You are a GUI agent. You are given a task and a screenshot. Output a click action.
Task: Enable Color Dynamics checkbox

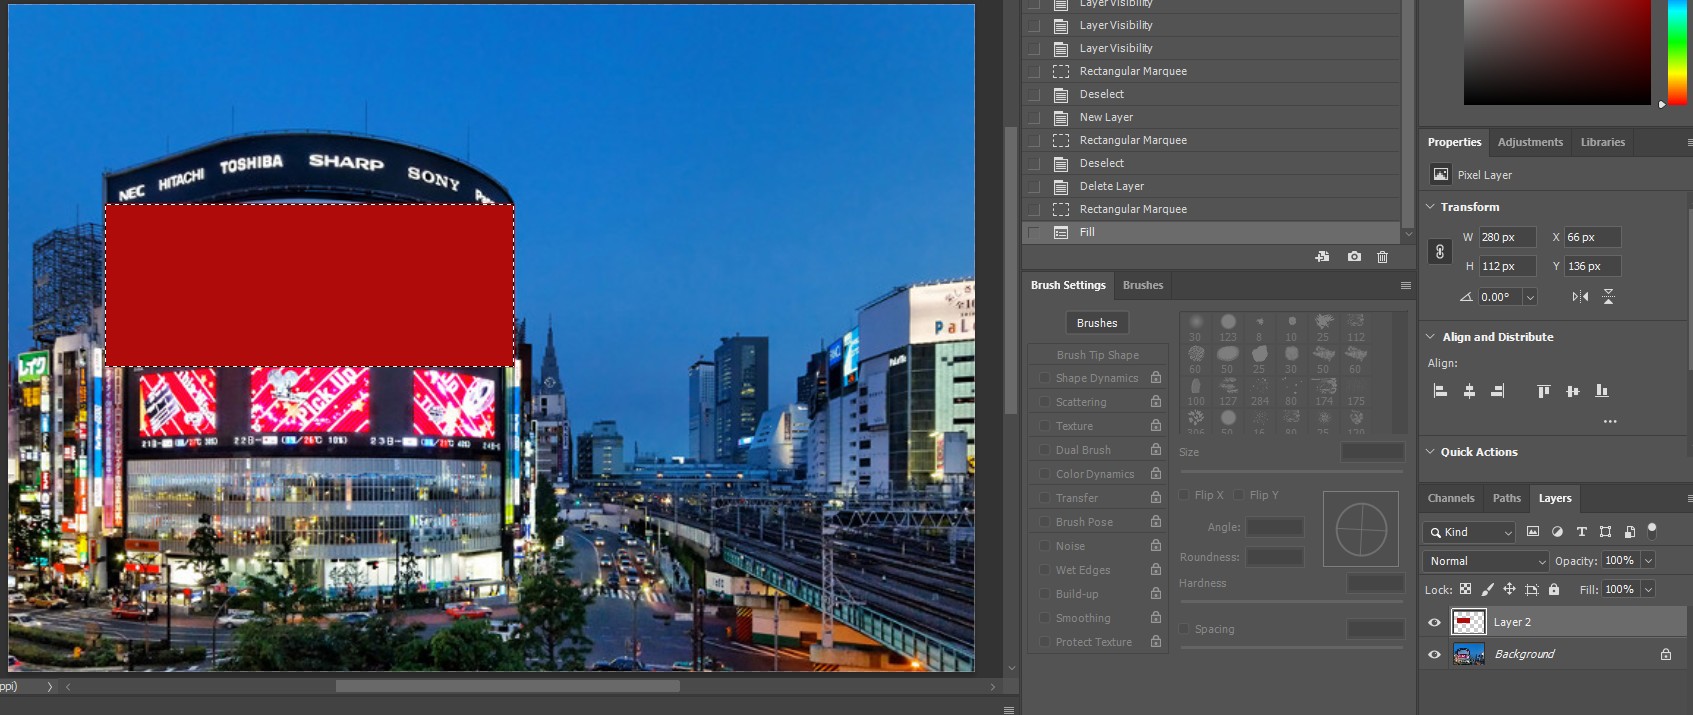1044,474
